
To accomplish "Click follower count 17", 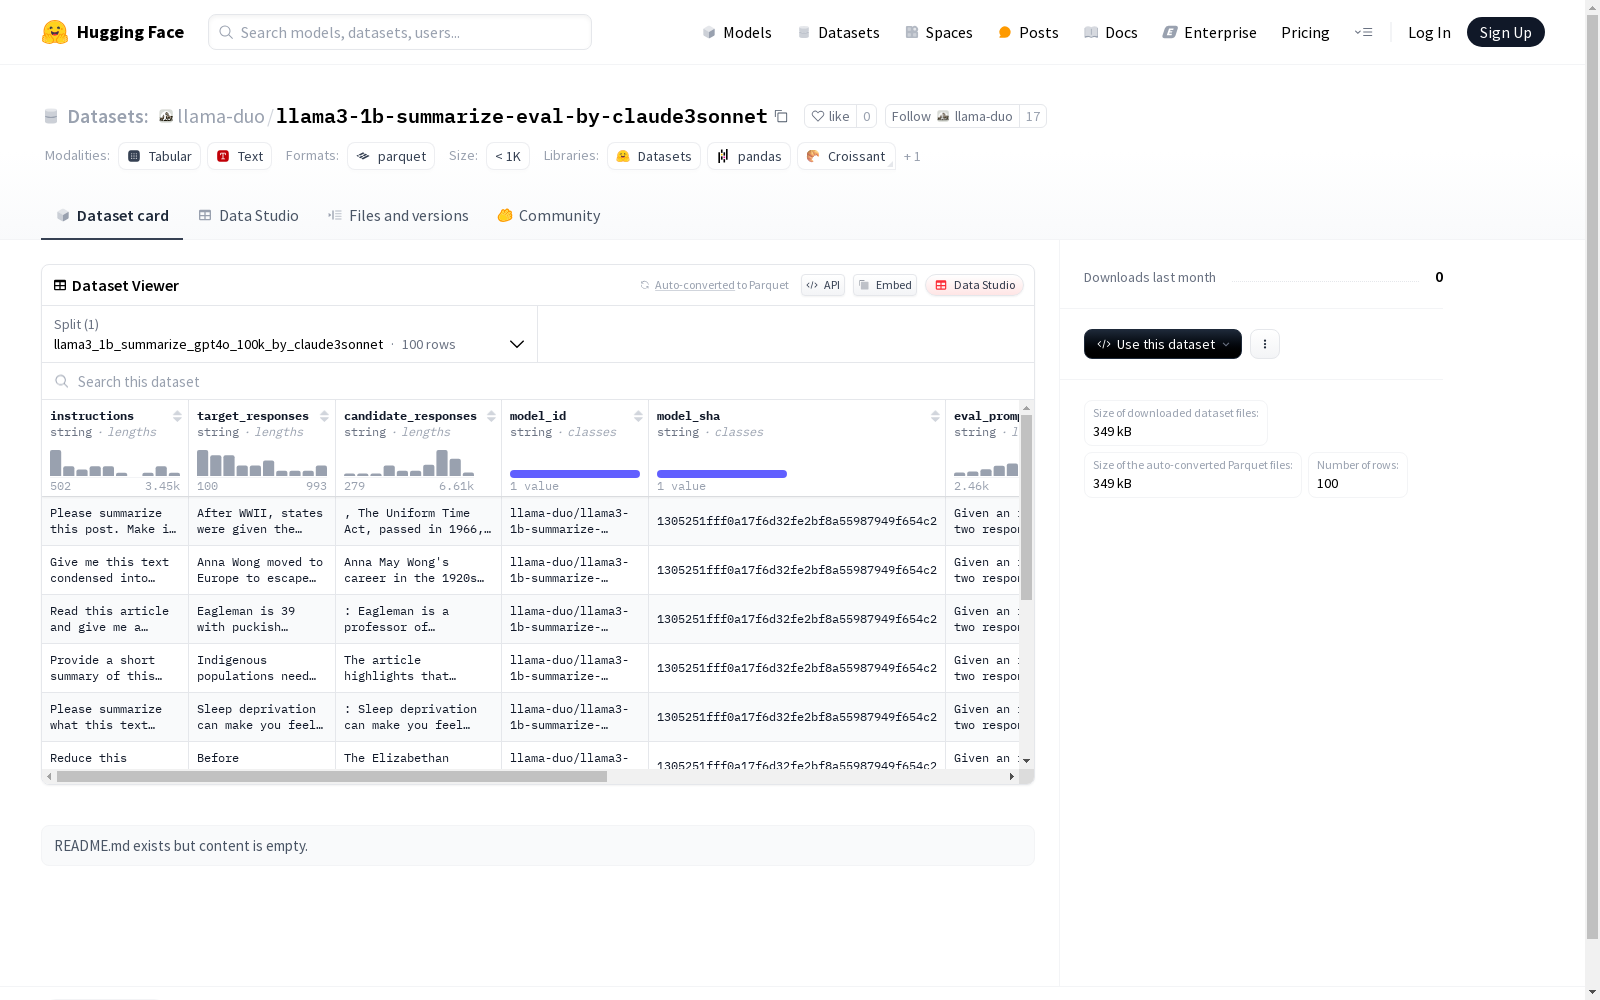I will coord(1033,116).
